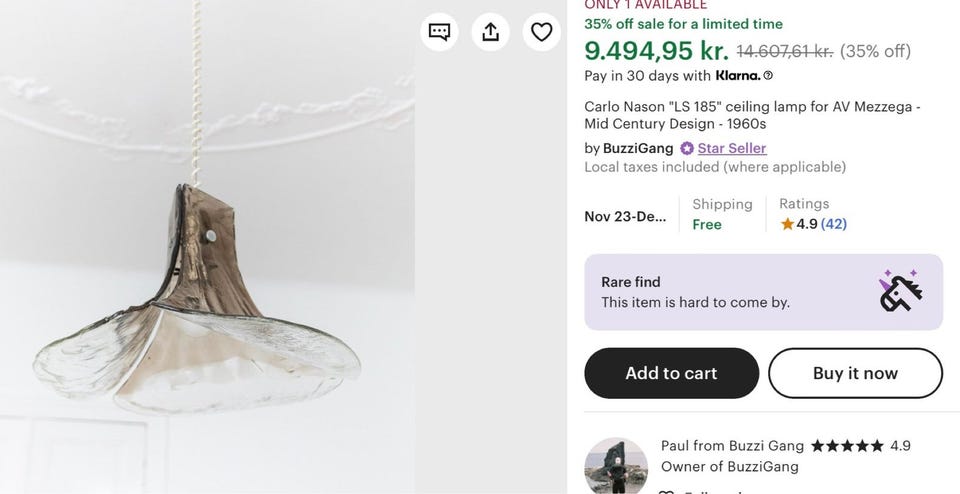This screenshot has height=494, width=960.
Task: Click the Klarna info question-mark icon
Action: [768, 76]
